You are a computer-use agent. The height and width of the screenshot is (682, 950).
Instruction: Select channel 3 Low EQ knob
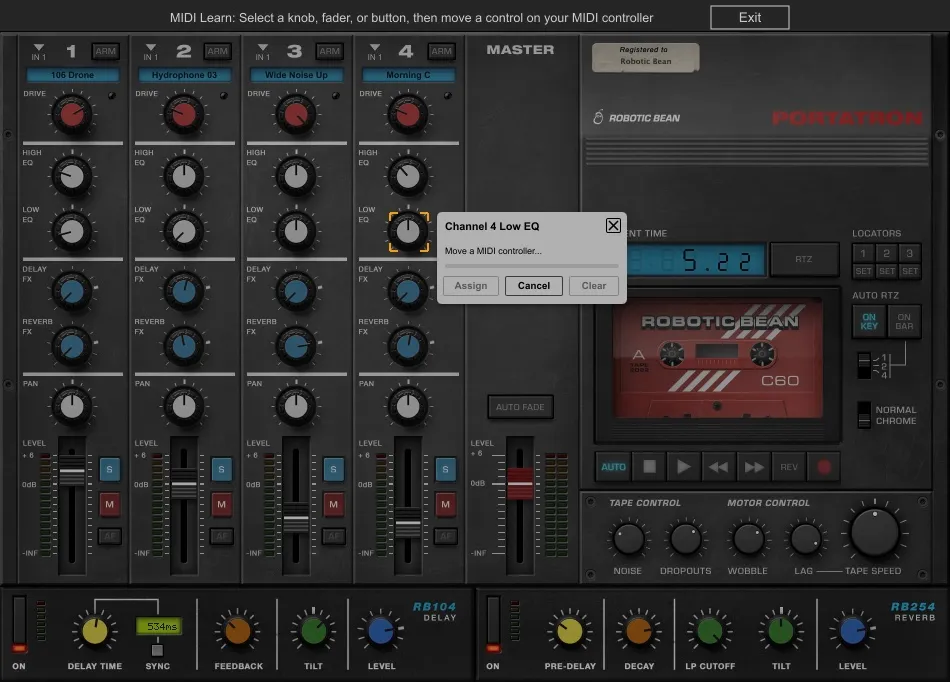pyautogui.click(x=296, y=231)
